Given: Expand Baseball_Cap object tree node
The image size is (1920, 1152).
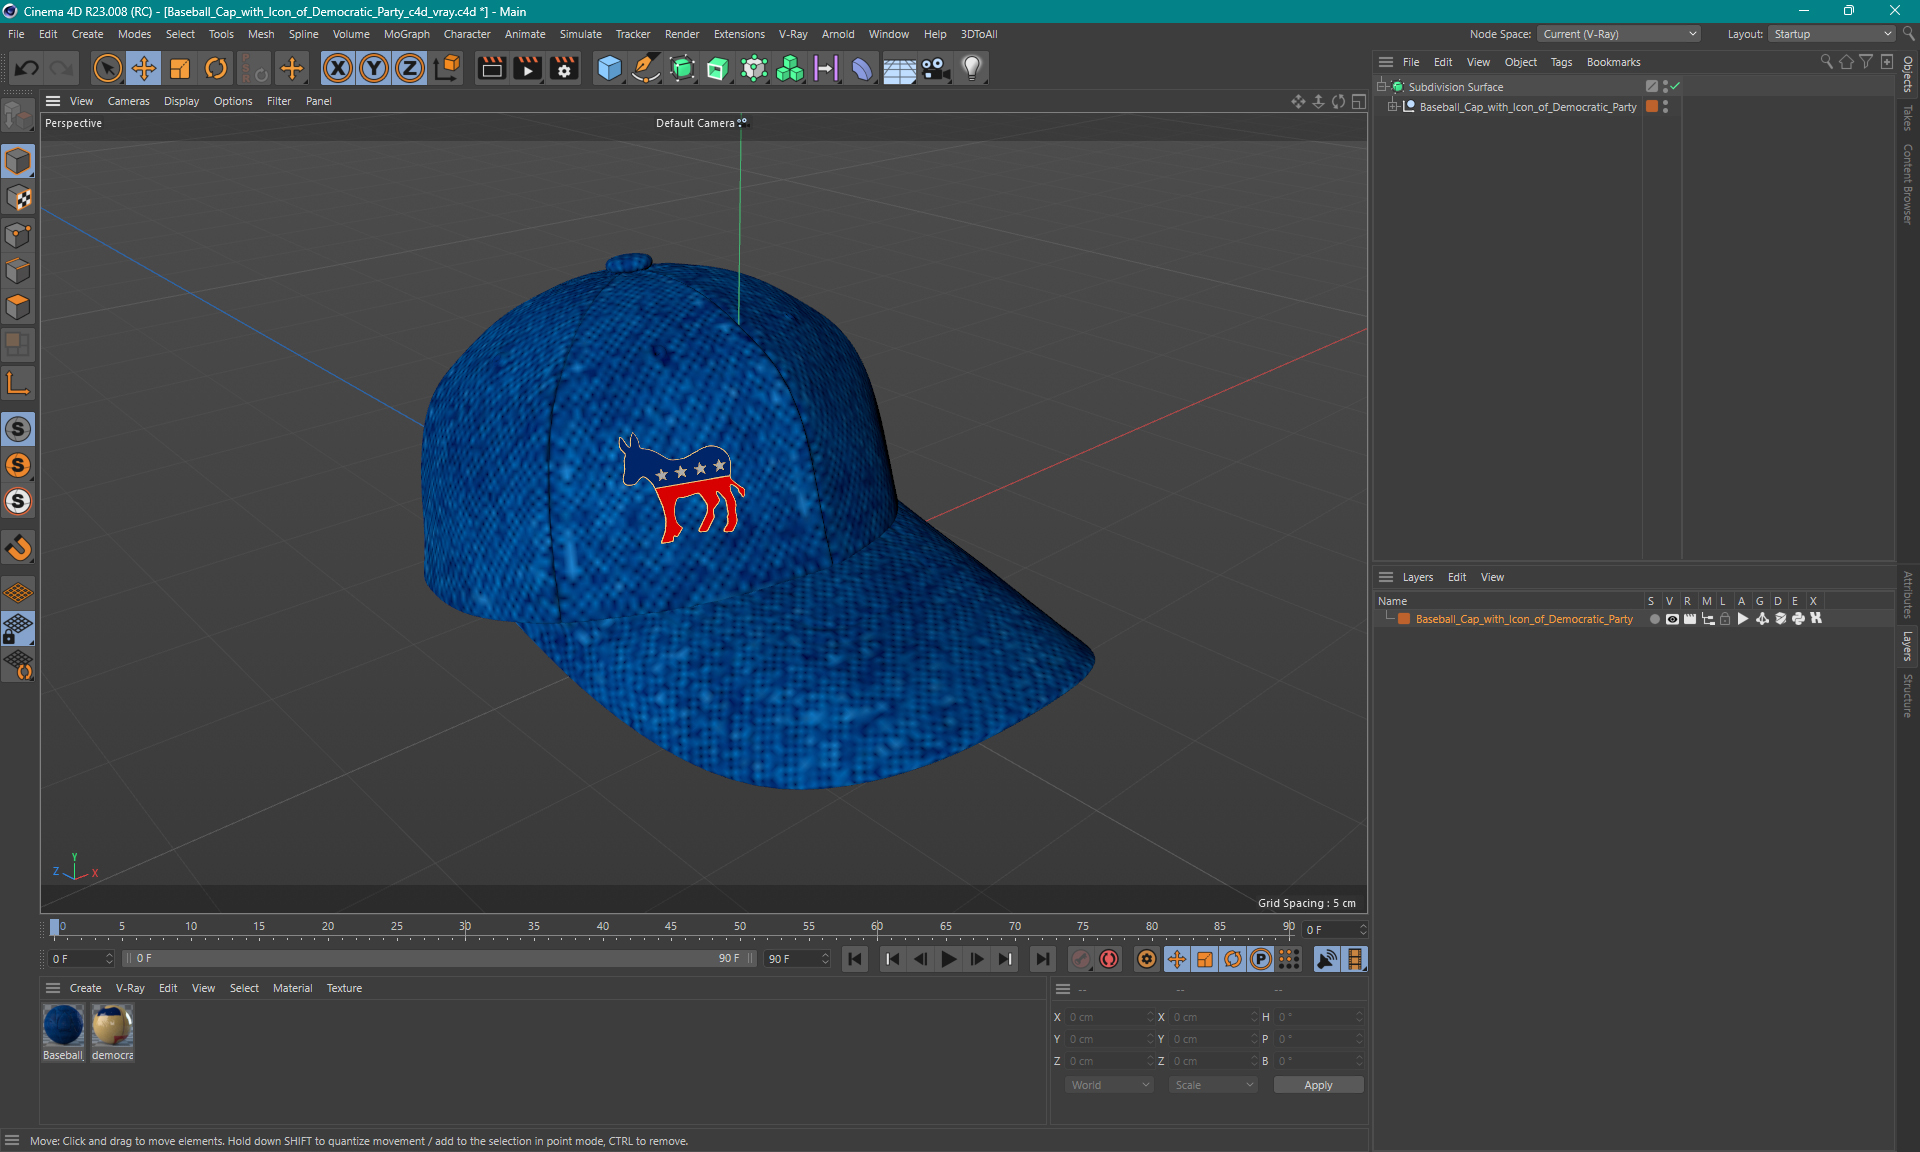Looking at the screenshot, I should [1392, 107].
